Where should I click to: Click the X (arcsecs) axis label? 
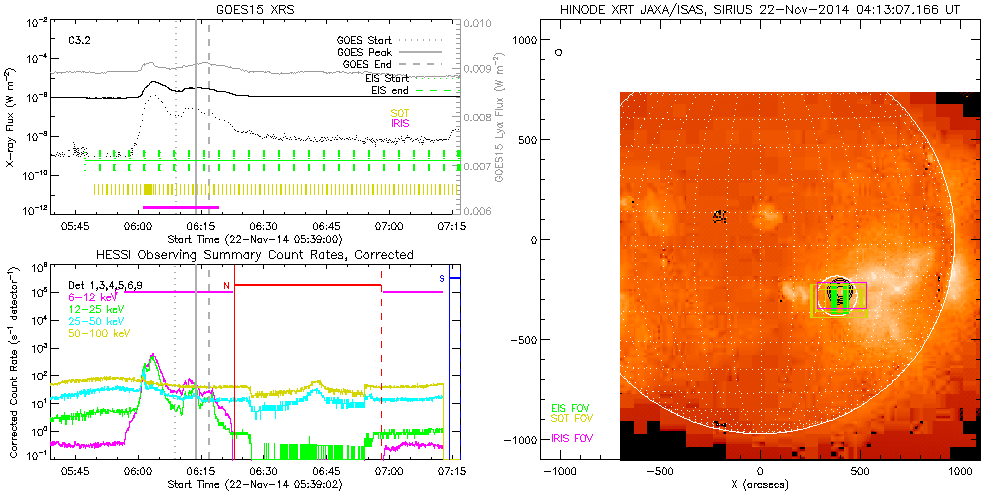point(761,484)
